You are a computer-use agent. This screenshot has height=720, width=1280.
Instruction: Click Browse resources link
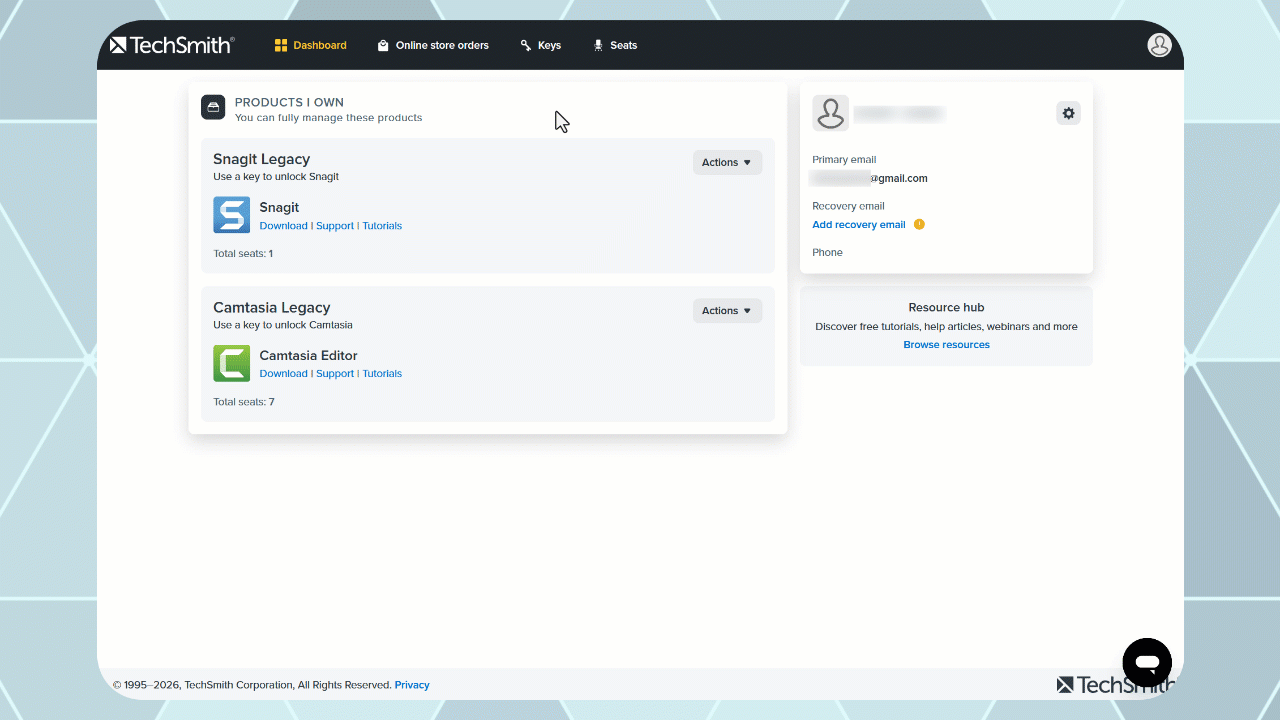point(946,345)
